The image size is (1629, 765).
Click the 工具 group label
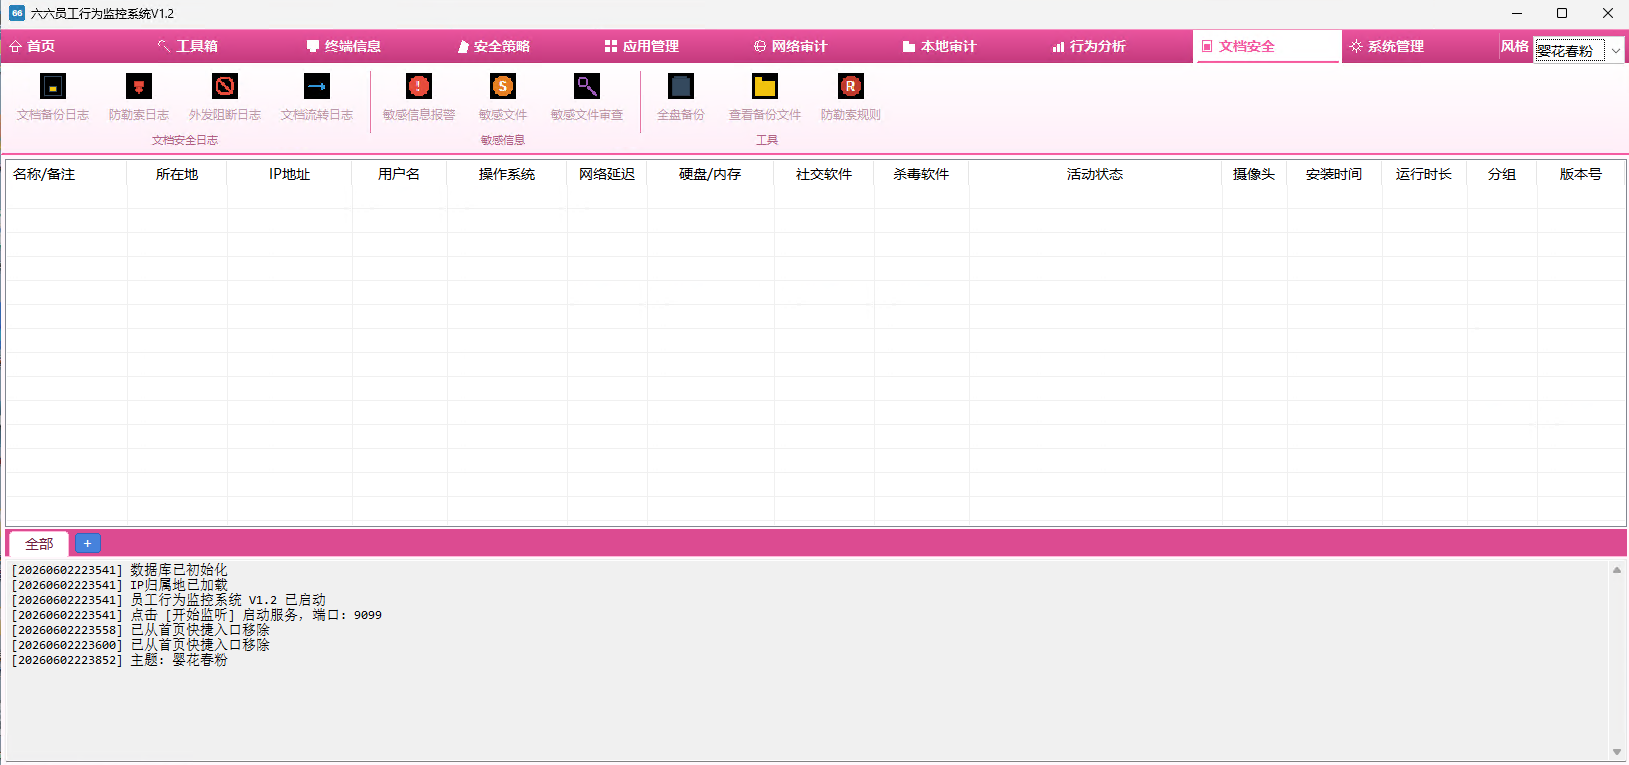pyautogui.click(x=767, y=140)
